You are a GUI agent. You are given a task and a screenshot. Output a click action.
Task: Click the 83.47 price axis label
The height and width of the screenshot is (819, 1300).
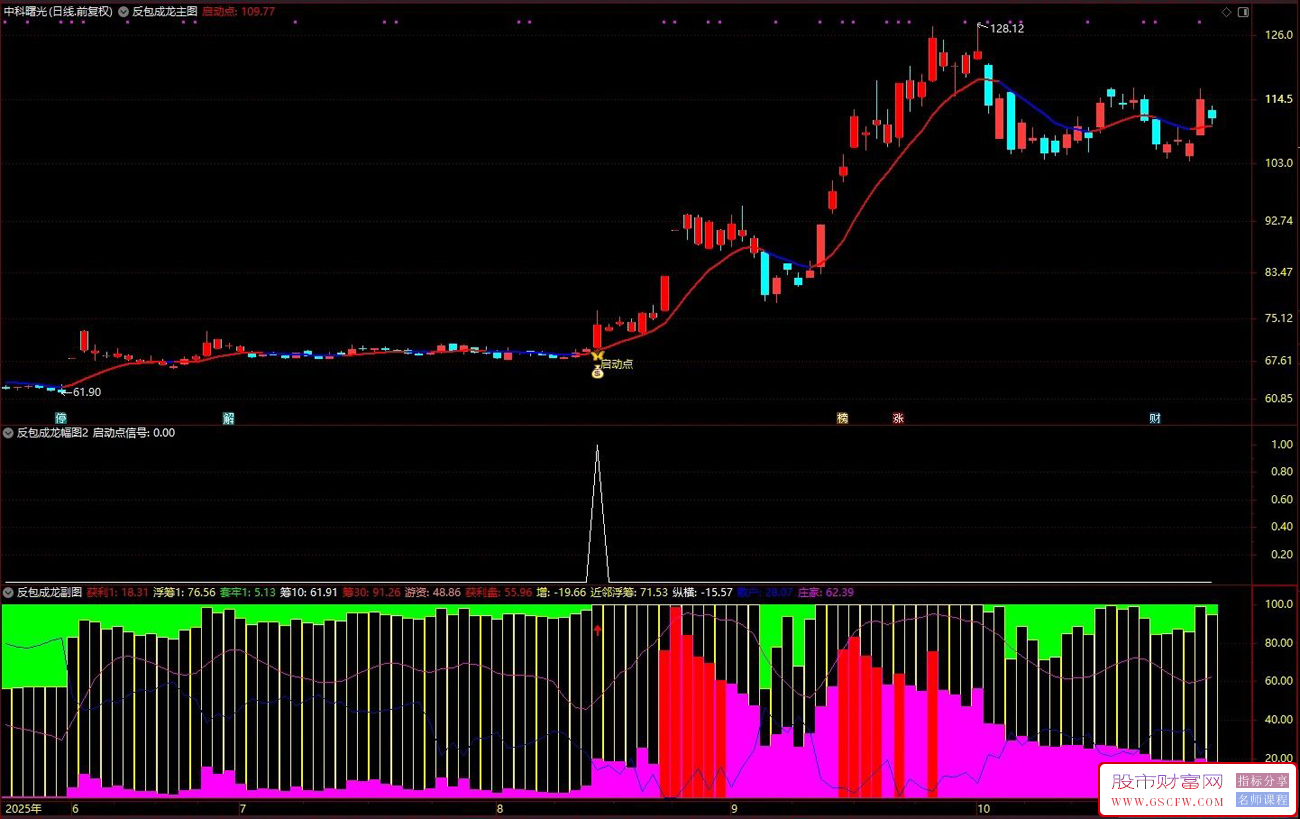(1279, 272)
